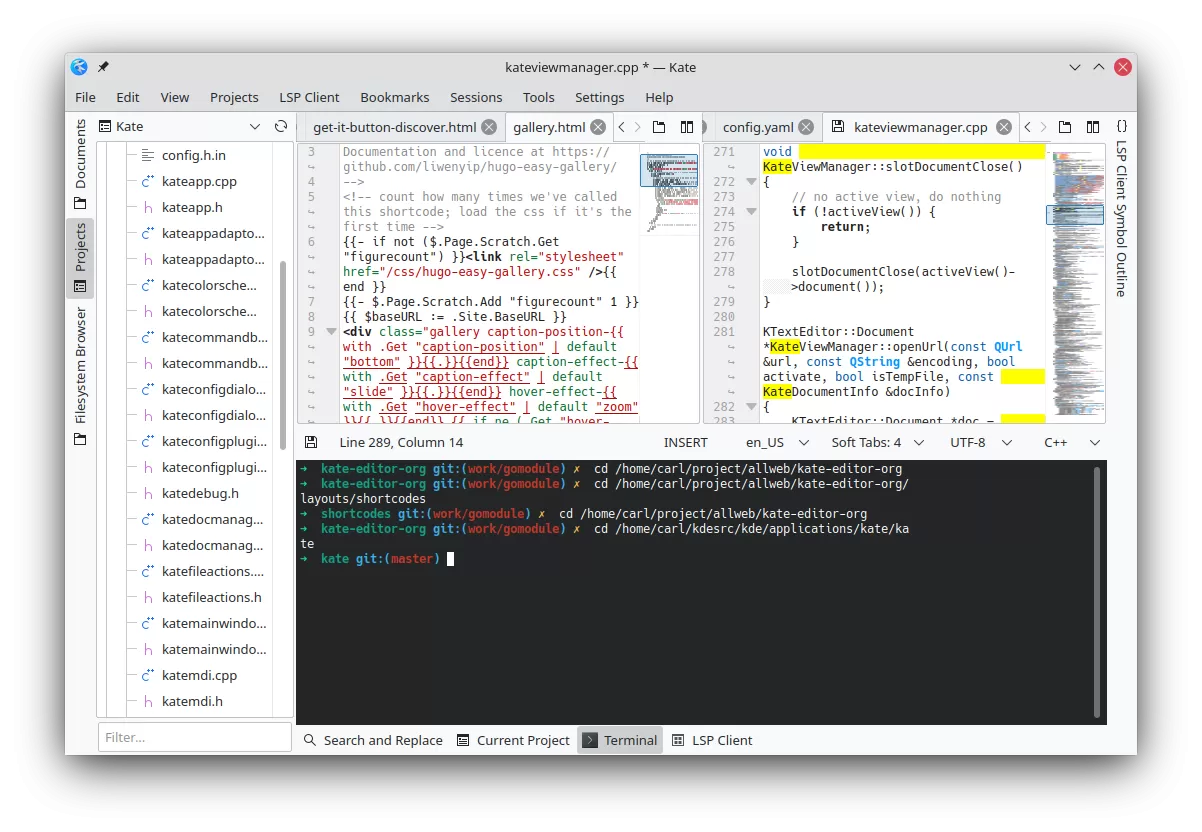The image size is (1202, 832).
Task: Close the gallery.html tab
Action: [597, 127]
